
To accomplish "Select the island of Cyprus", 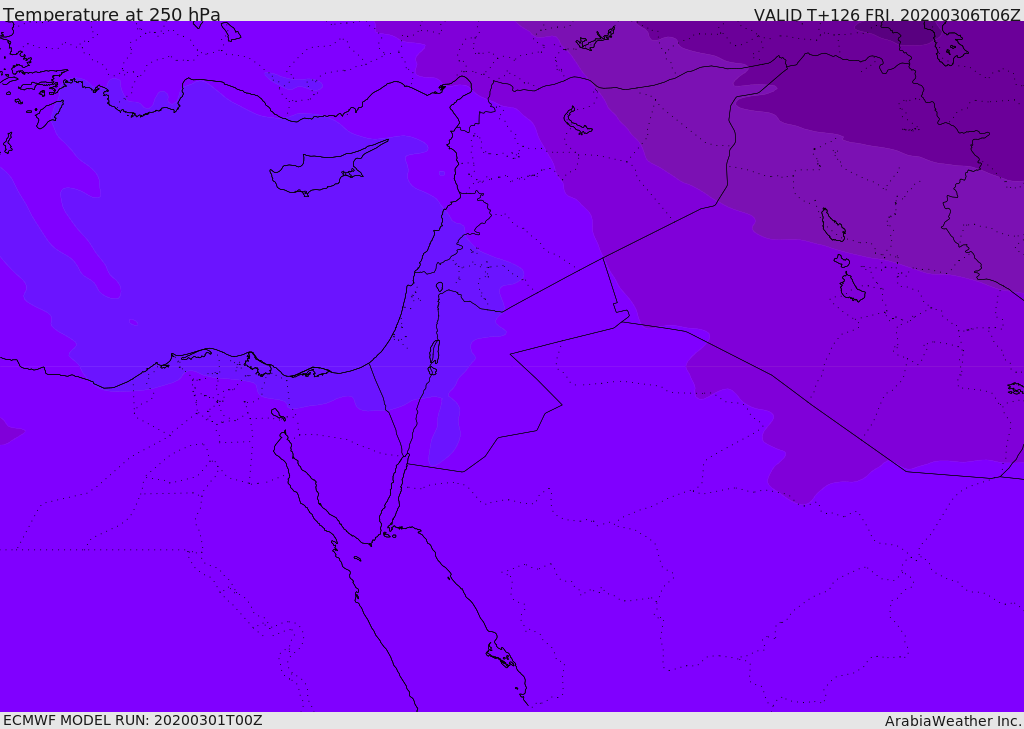I will point(320,171).
